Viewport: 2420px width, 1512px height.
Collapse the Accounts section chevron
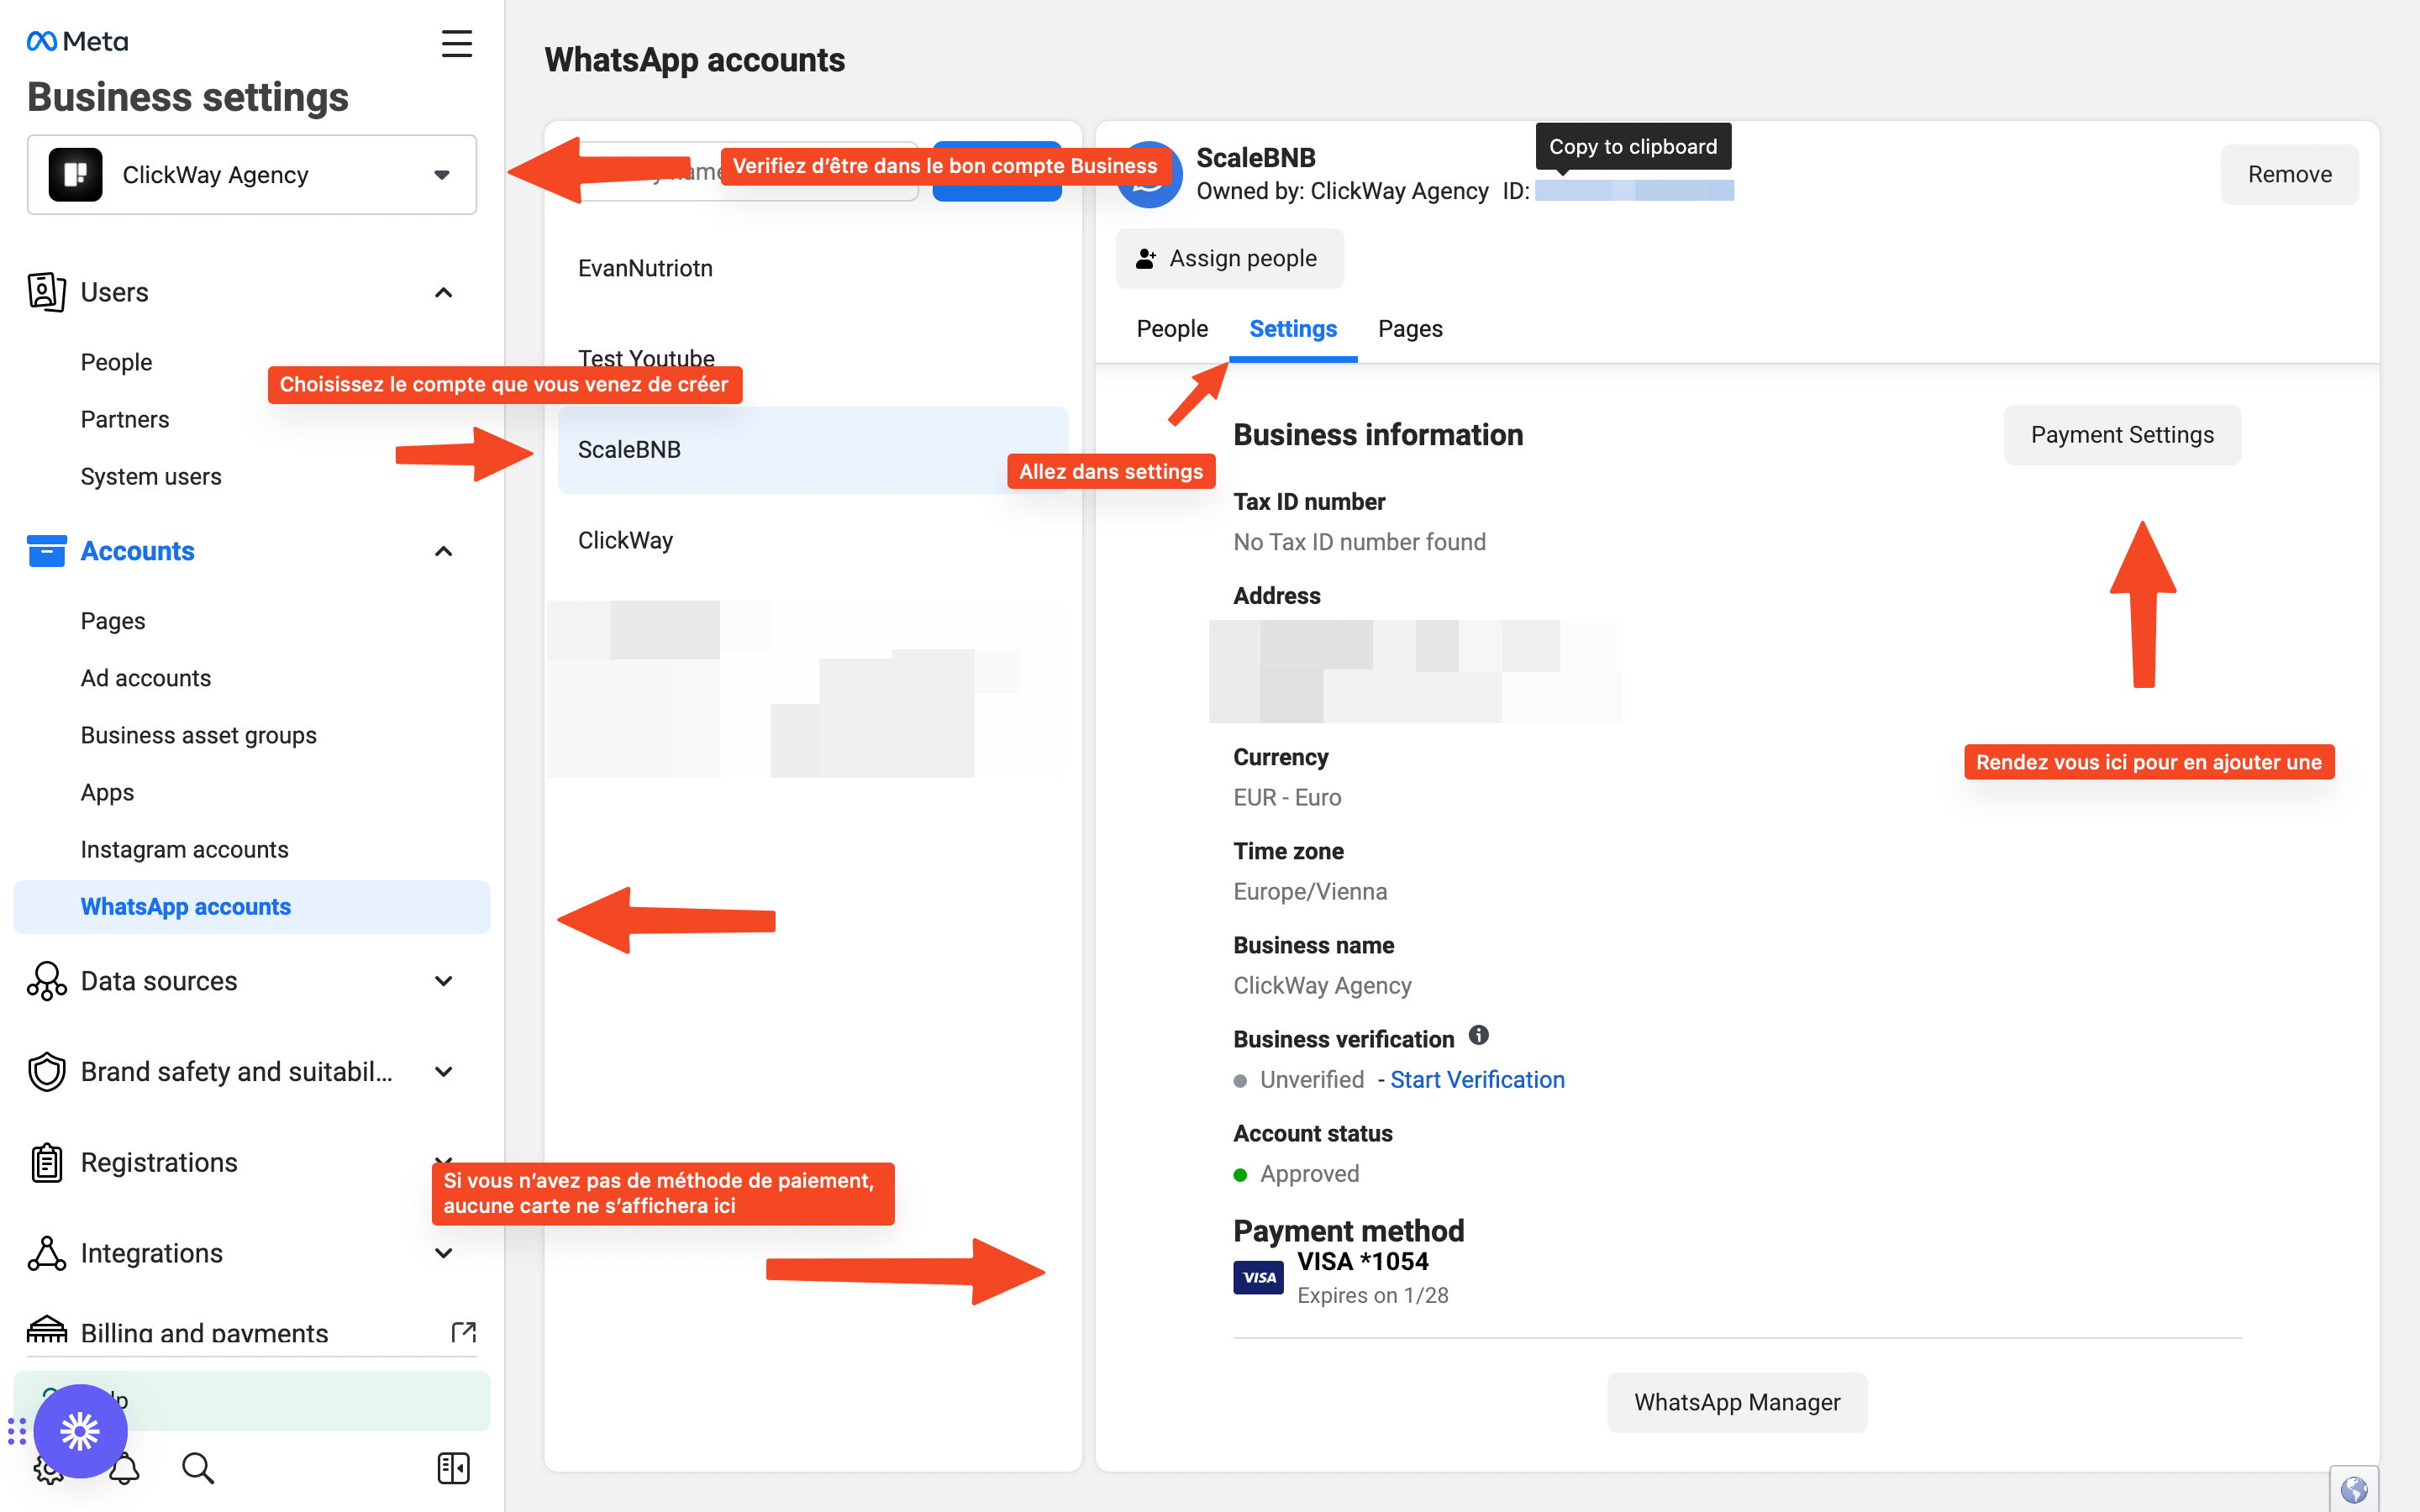click(444, 551)
